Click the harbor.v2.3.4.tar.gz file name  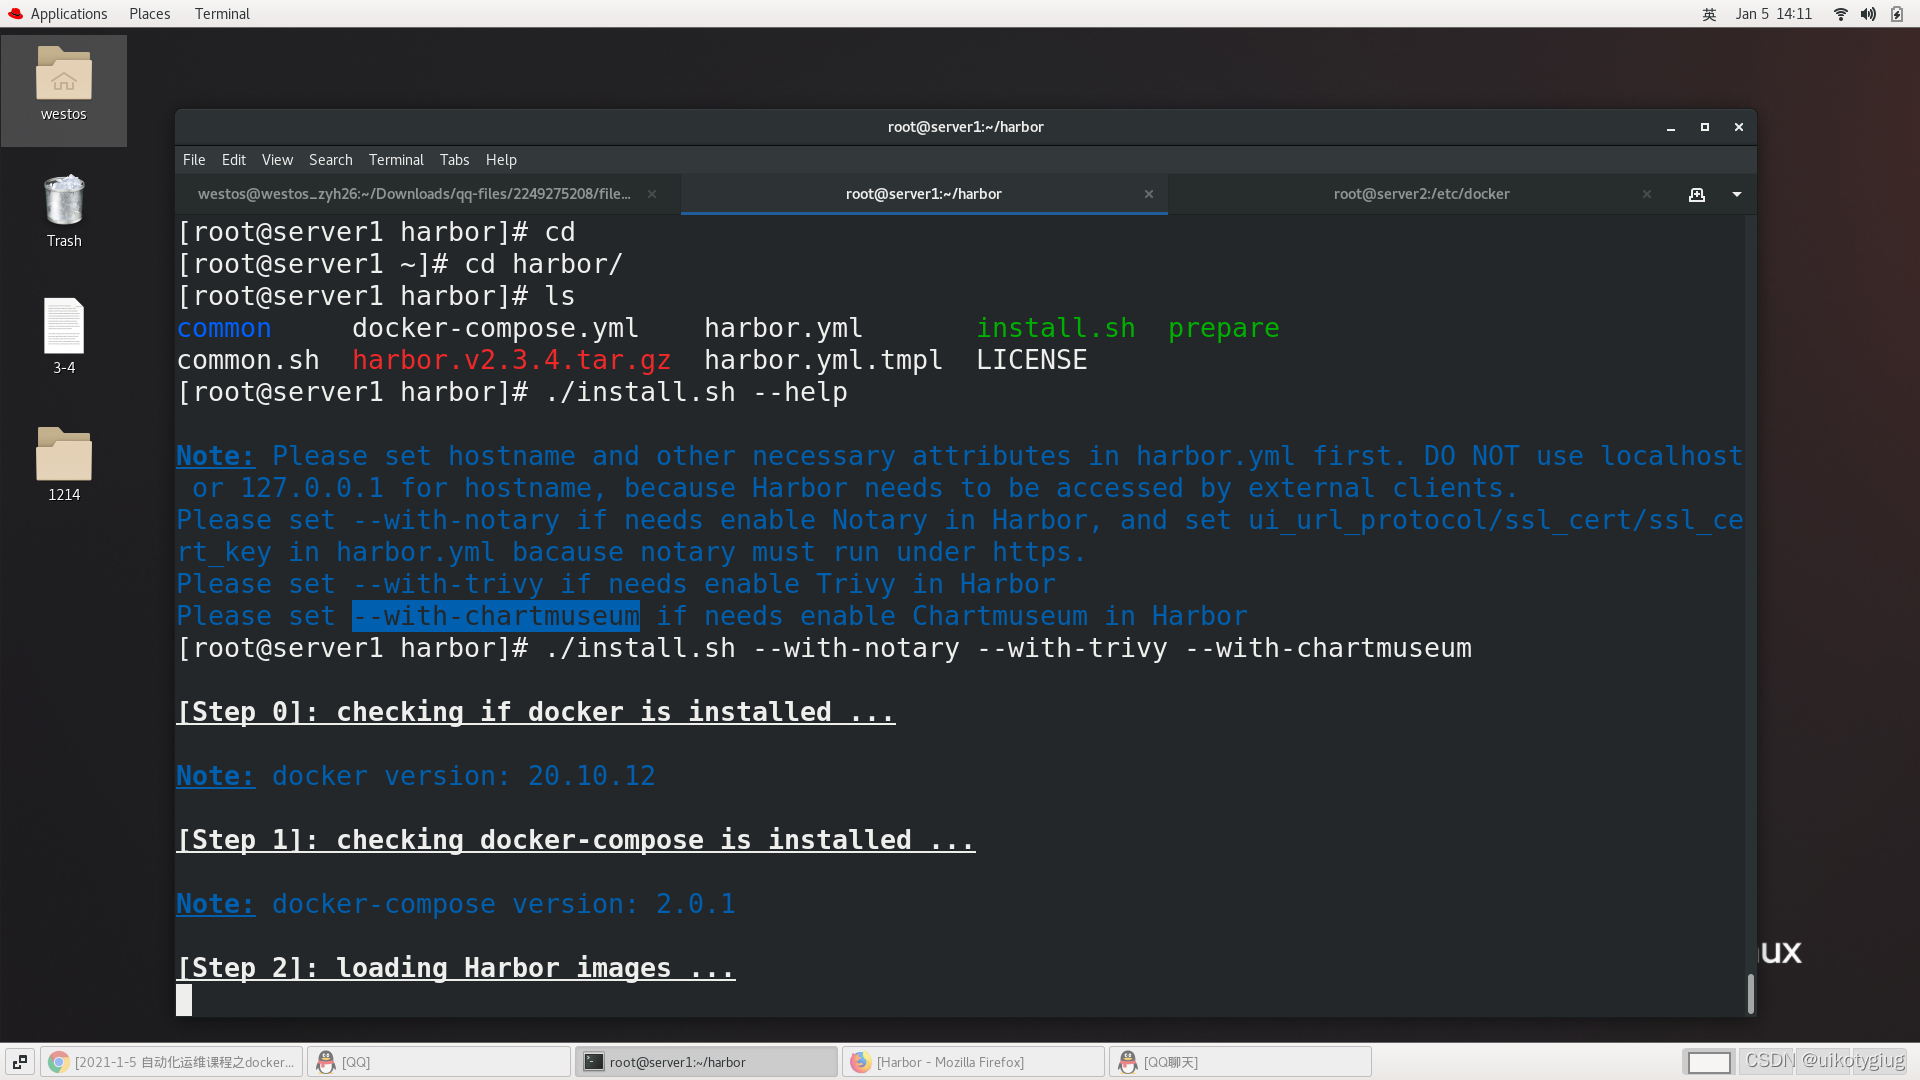[511, 360]
